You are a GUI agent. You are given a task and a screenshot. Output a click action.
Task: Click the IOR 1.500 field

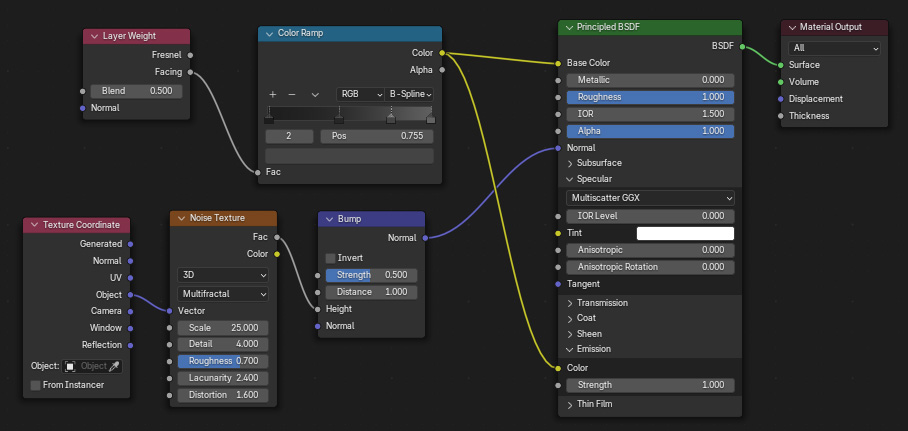[x=650, y=114]
